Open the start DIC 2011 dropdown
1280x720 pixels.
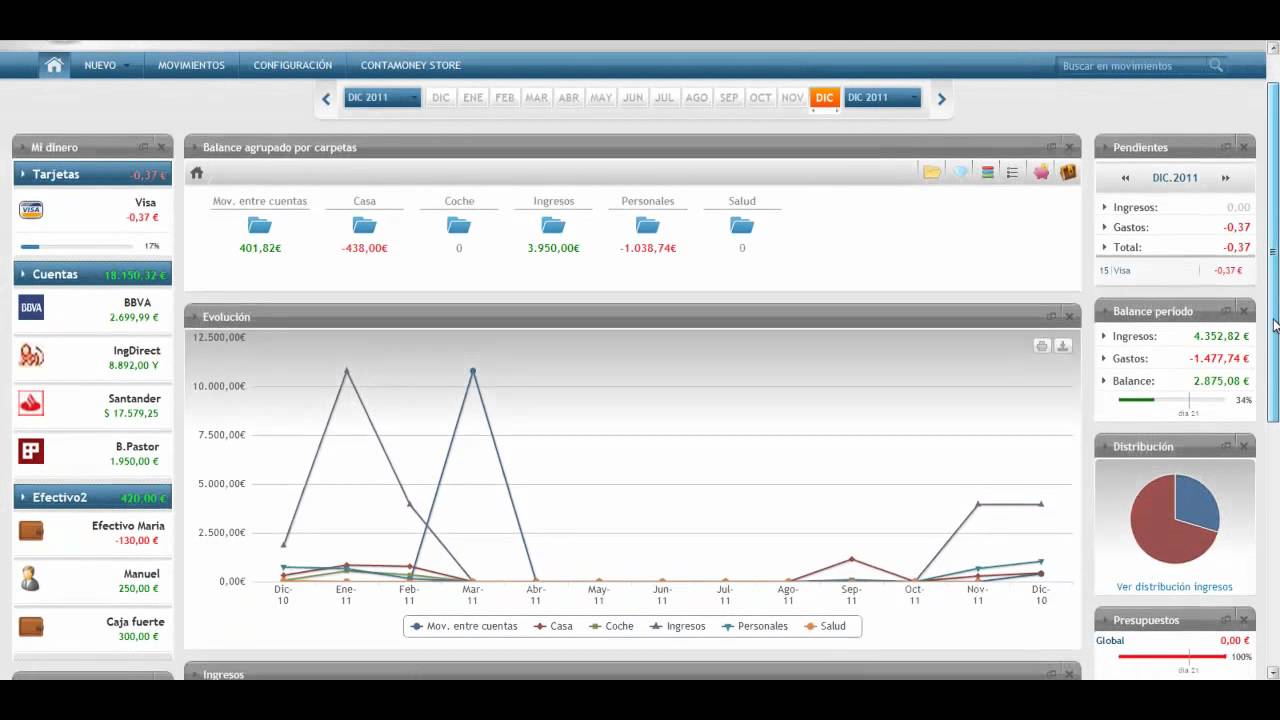pos(382,97)
